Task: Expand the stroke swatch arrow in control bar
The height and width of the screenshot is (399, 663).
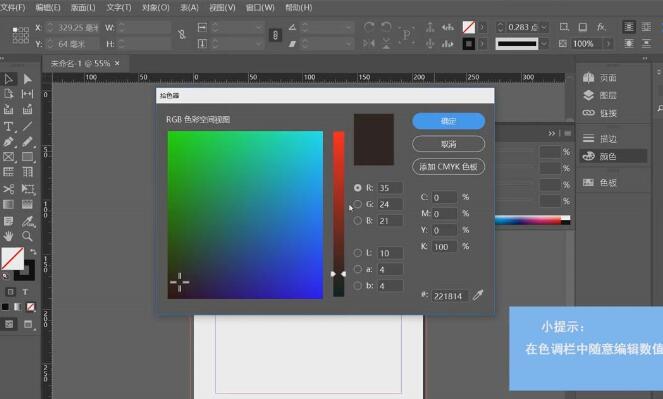Action: (x=482, y=44)
